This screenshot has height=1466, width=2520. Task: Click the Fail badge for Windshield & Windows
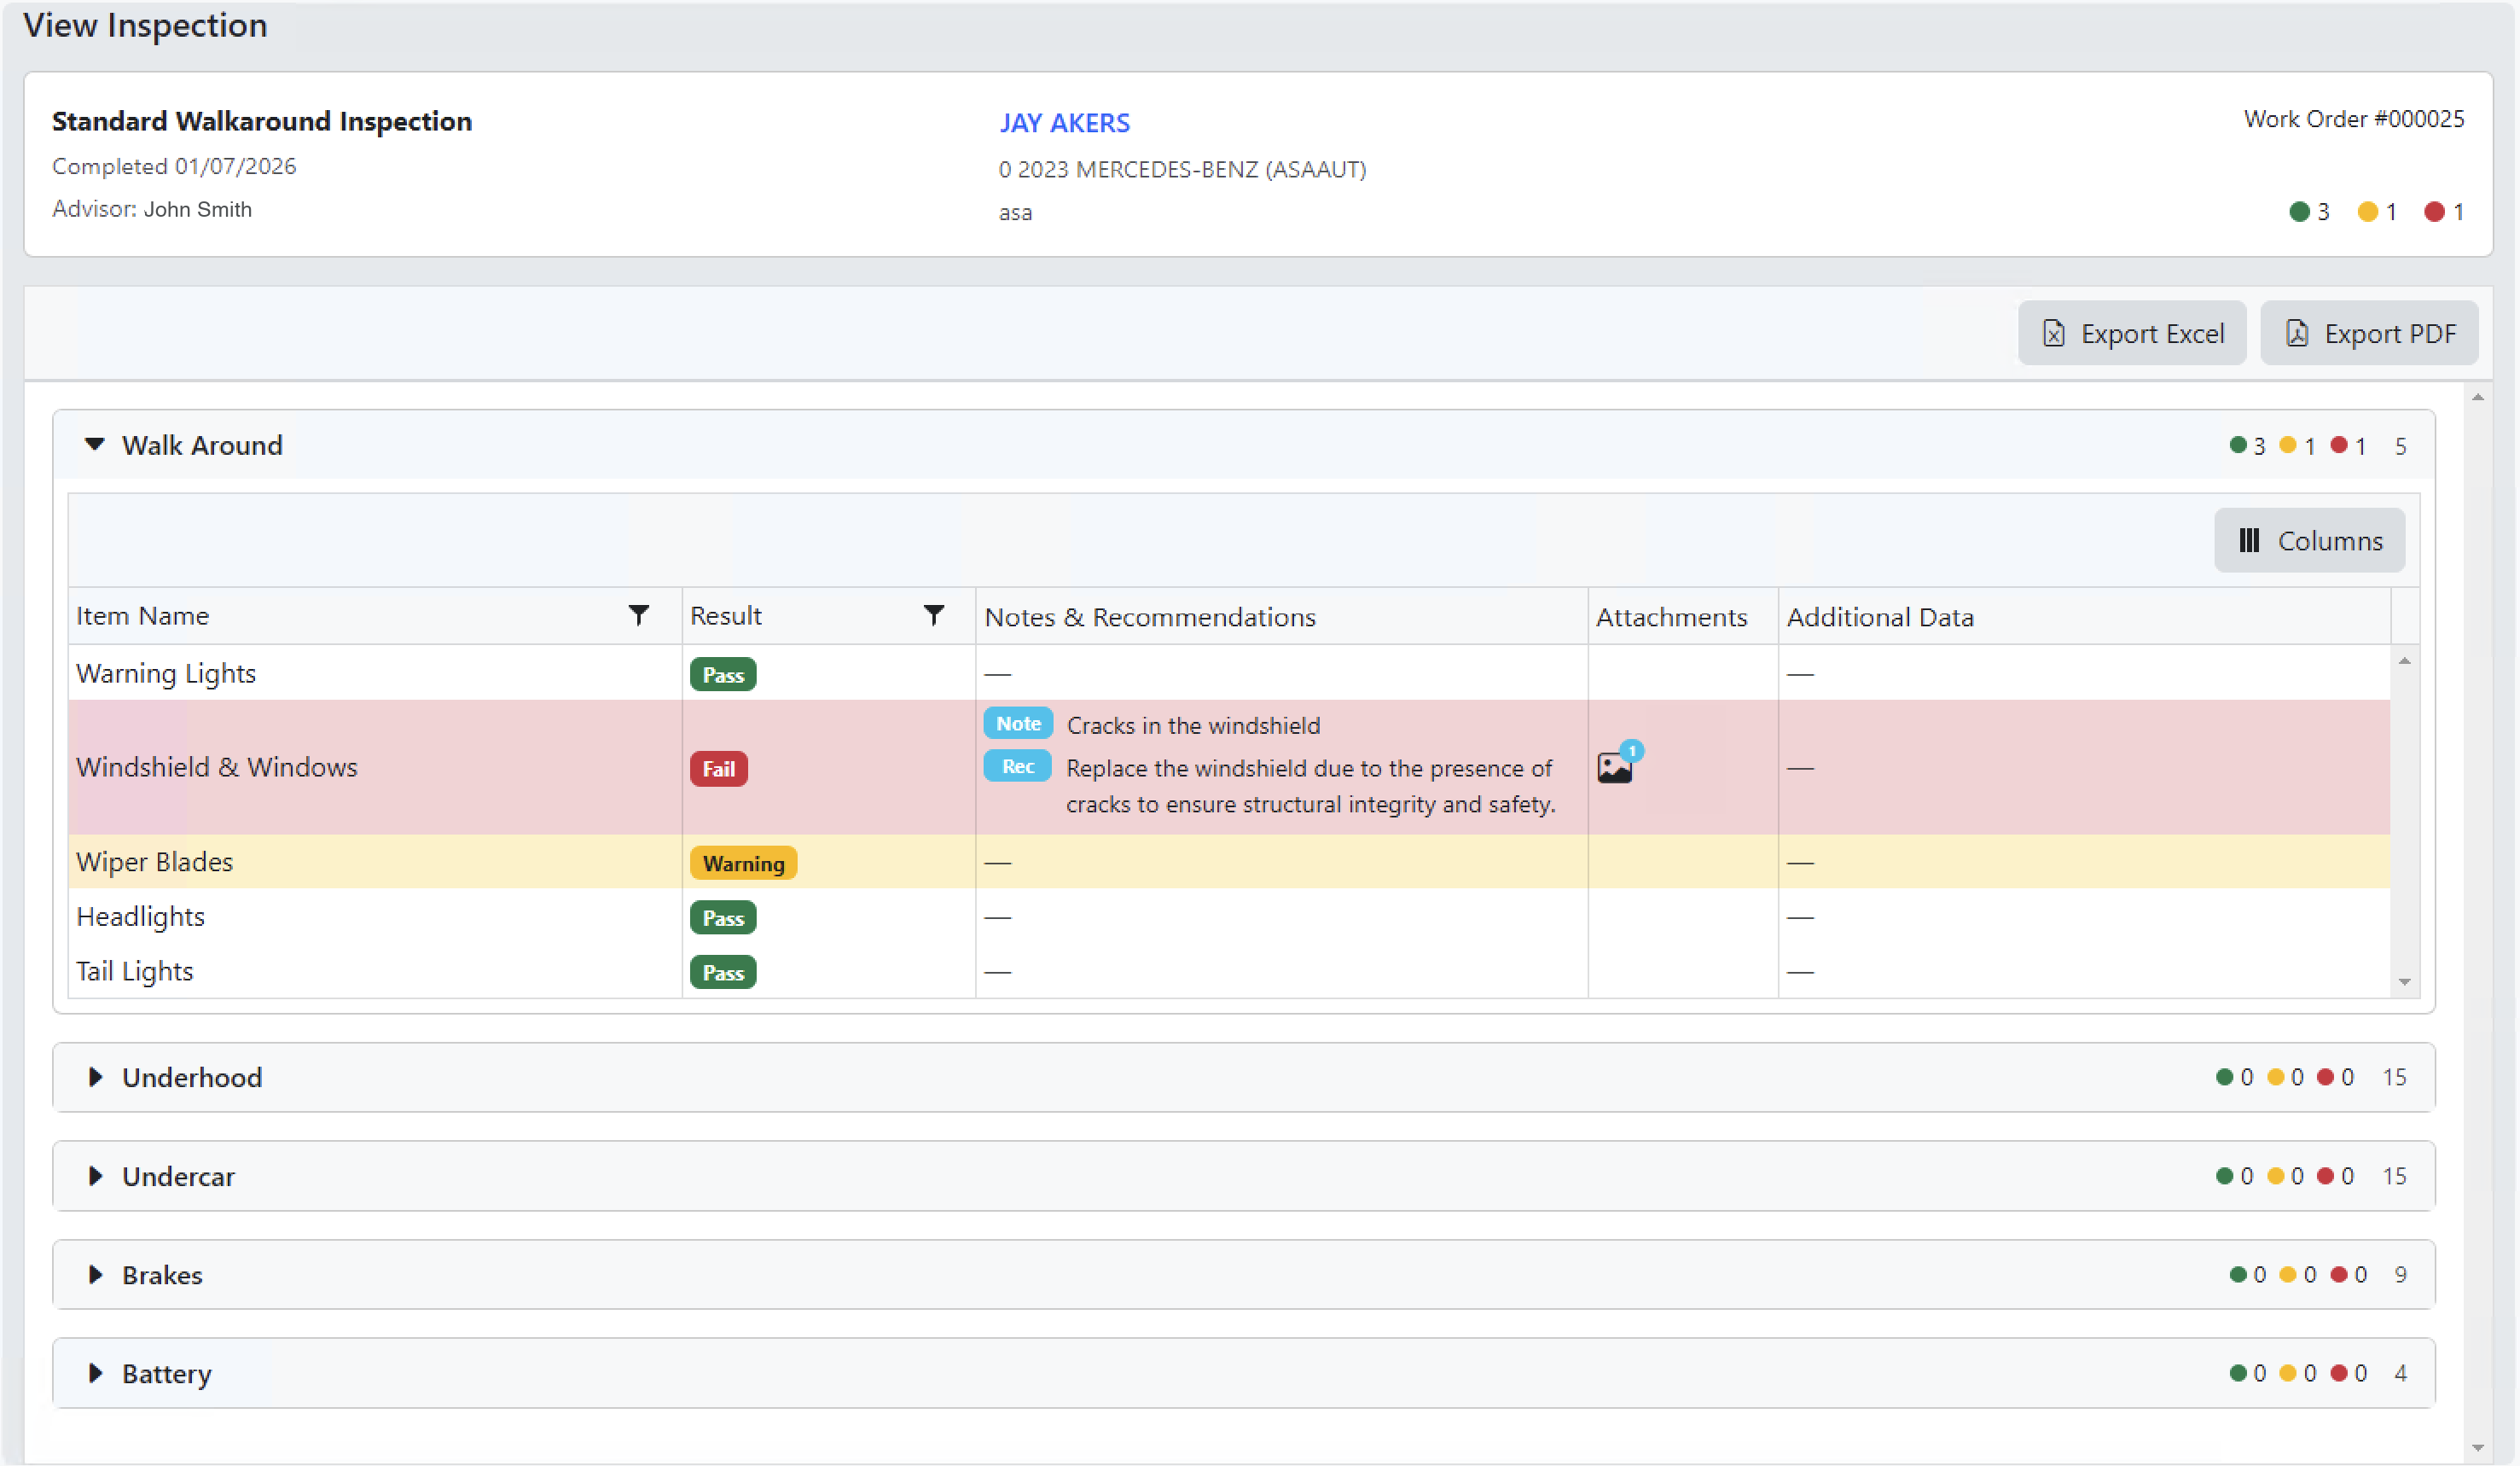coord(718,769)
